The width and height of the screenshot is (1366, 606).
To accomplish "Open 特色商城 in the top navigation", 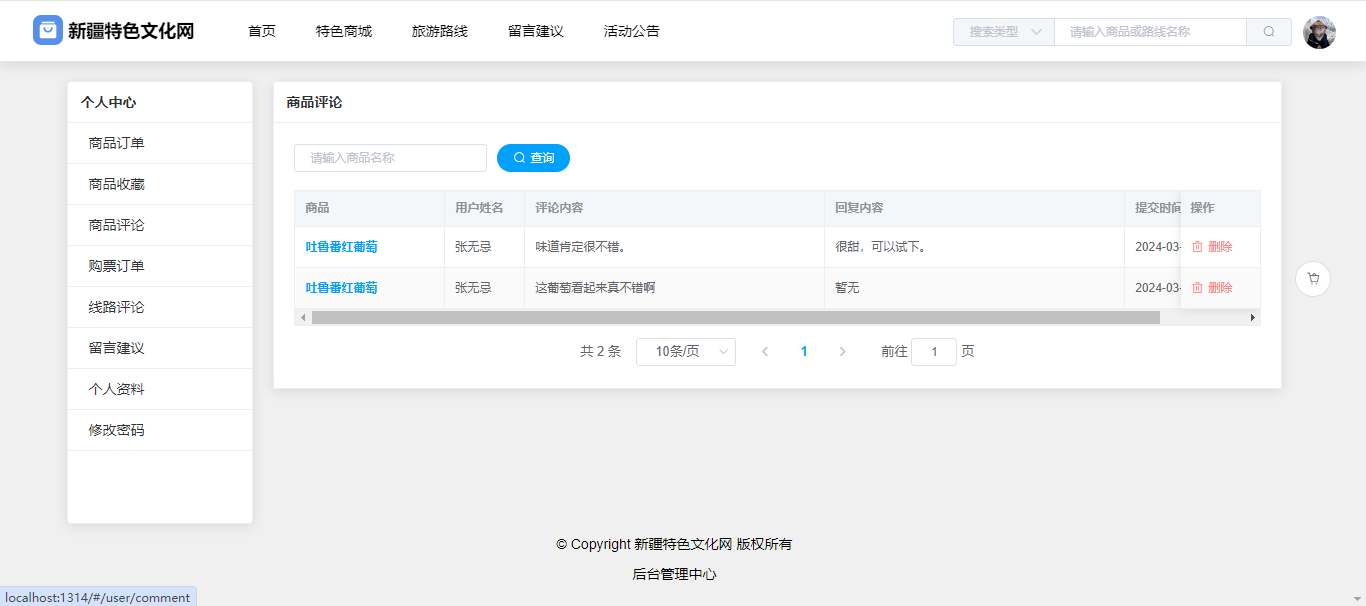I will (343, 31).
